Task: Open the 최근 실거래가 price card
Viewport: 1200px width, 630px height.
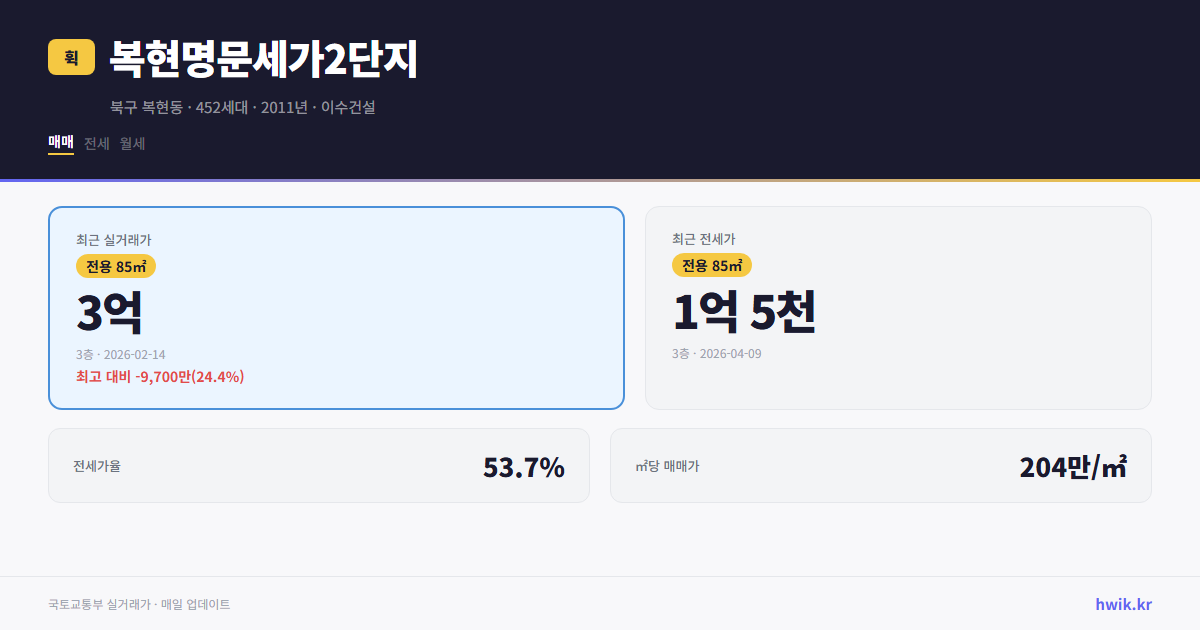Action: [336, 307]
